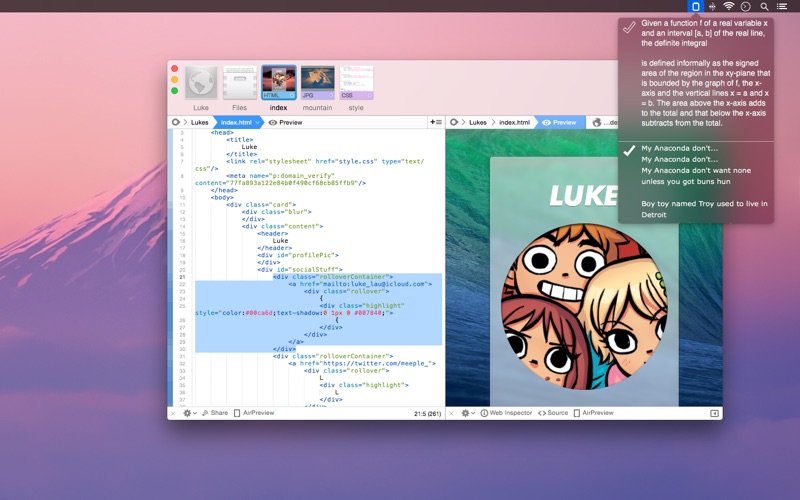The width and height of the screenshot is (800, 500).
Task: Switch to the mountain JPG tab
Action: coord(317,82)
